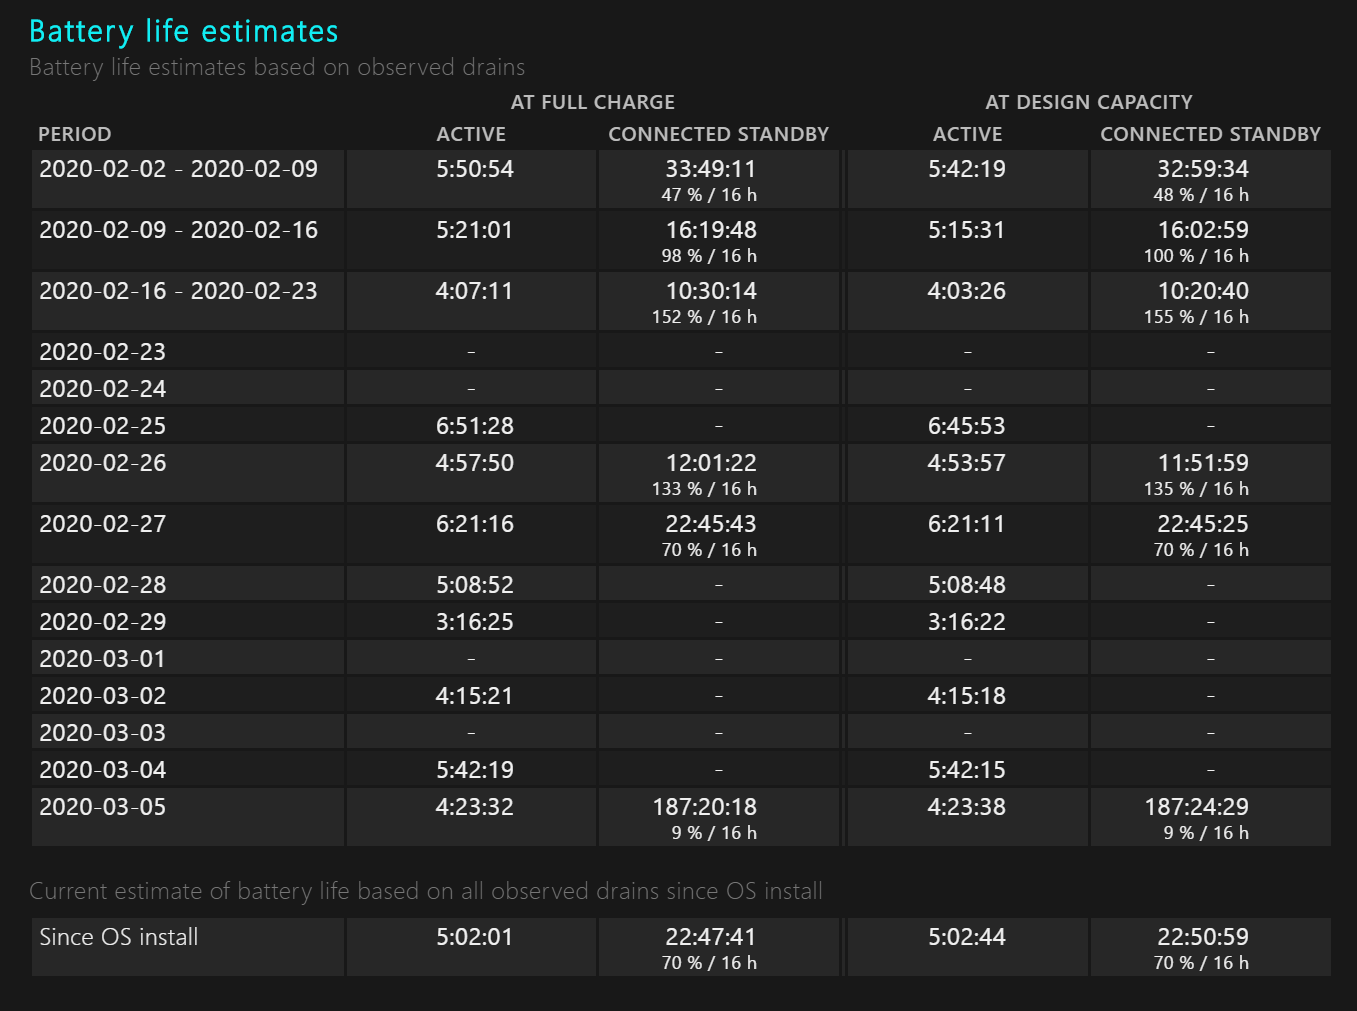Click the standby value "22:50:59"
Screen dimensions: 1357x1011
(1203, 937)
